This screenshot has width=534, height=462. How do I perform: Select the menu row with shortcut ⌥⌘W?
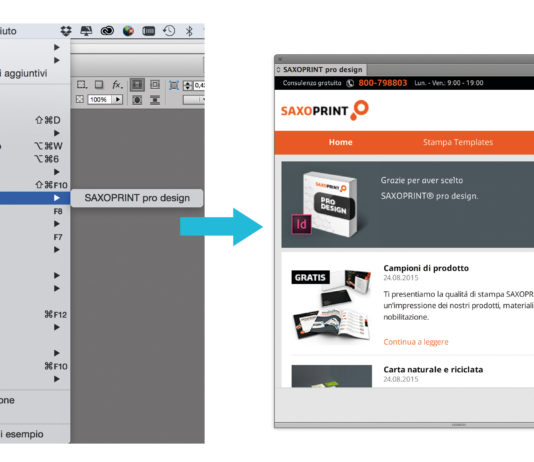click(35, 146)
